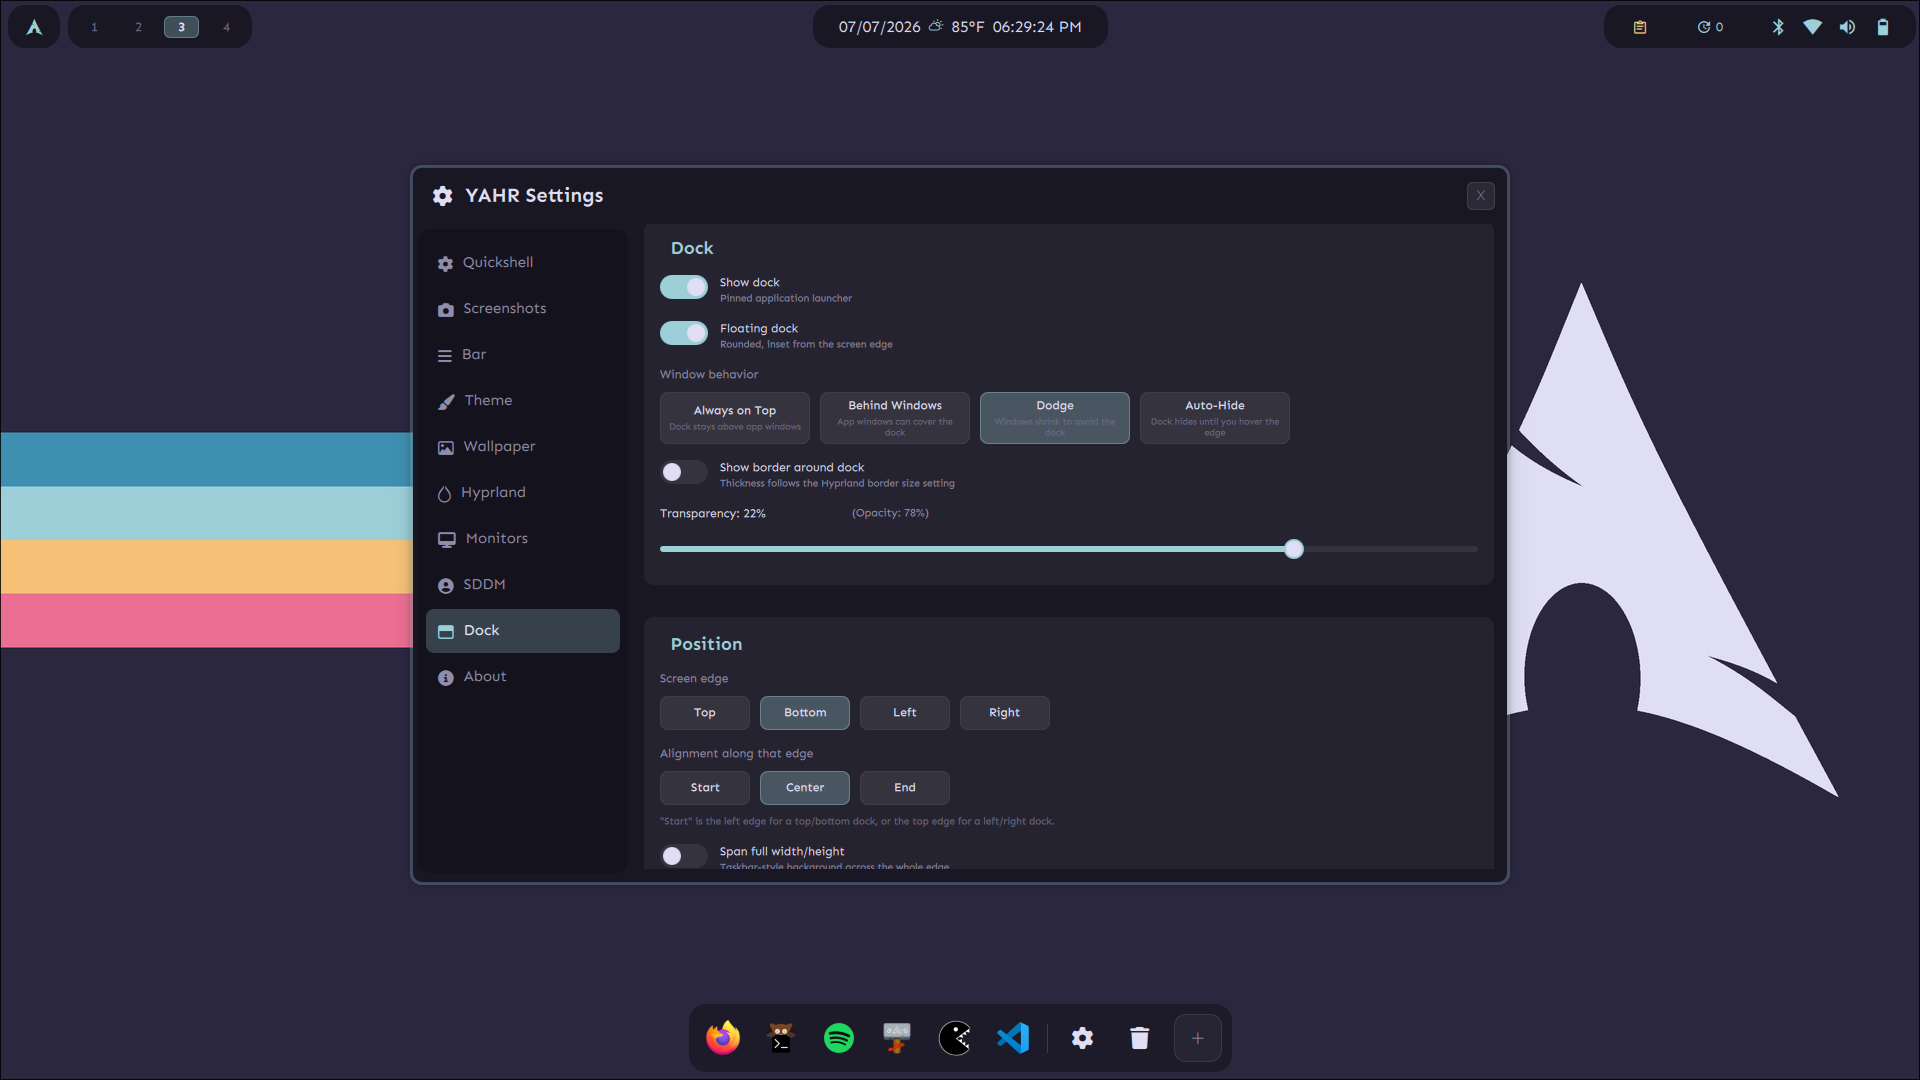Screen dimensions: 1920x1080
Task: Click the Arch logo launcher in top bar
Action: (x=34, y=27)
